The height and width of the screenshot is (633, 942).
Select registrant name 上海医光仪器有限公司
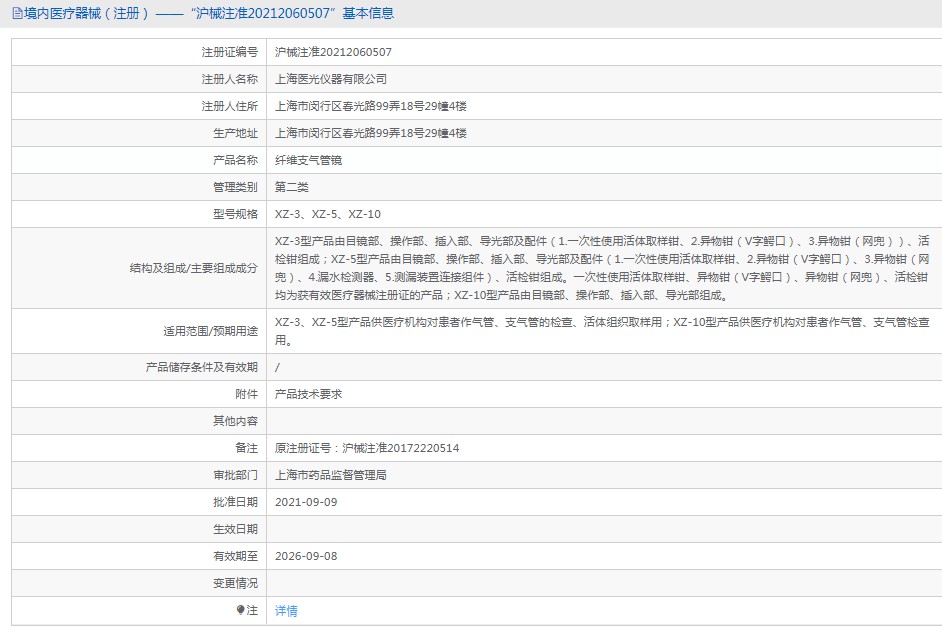pyautogui.click(x=330, y=79)
